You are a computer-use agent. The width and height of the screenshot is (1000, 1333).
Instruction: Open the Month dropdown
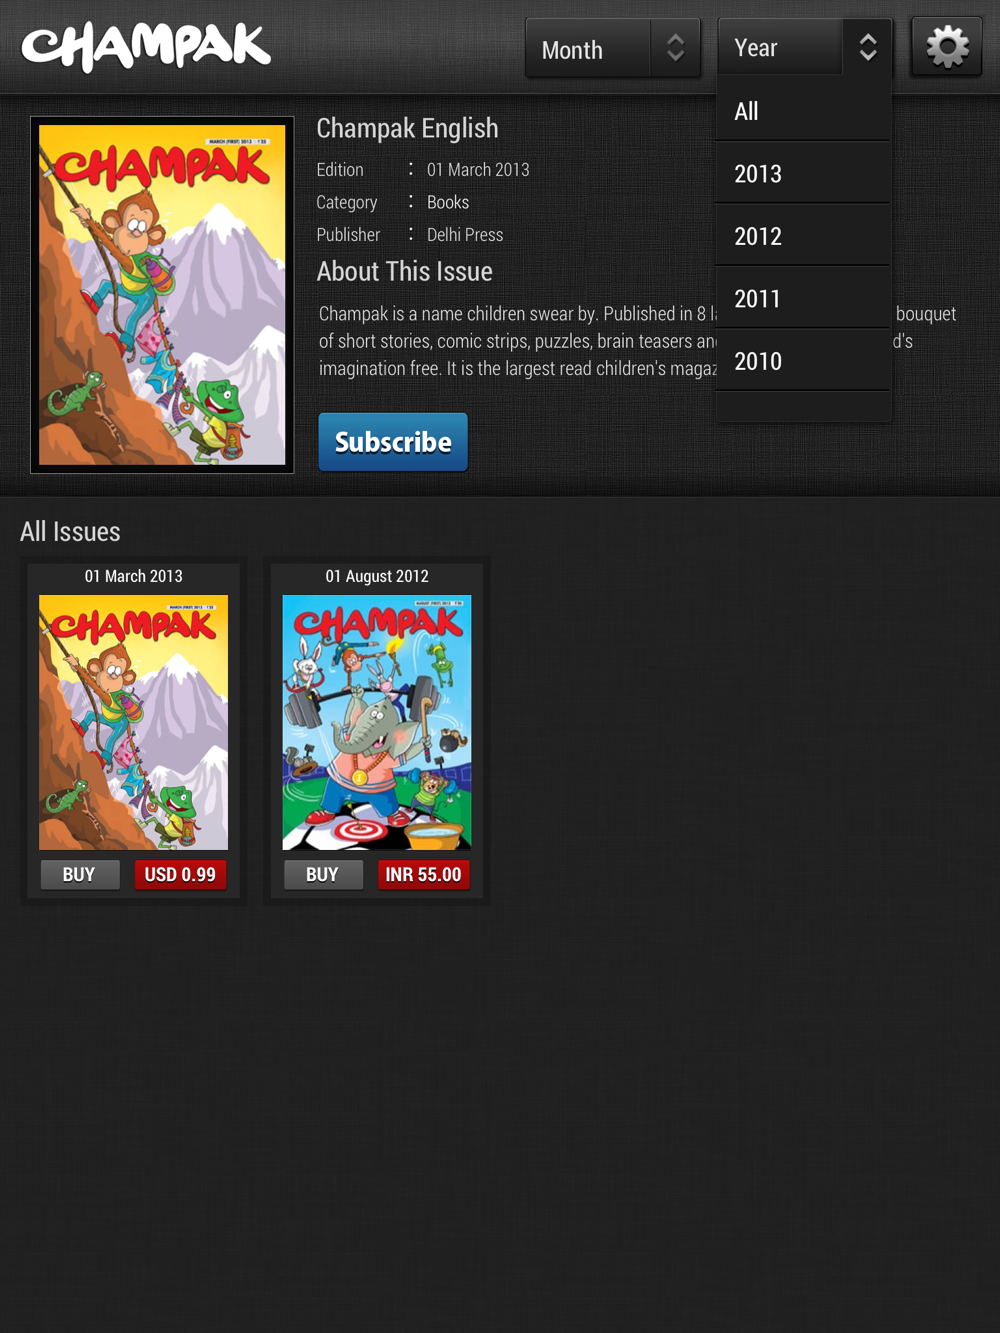coord(612,48)
